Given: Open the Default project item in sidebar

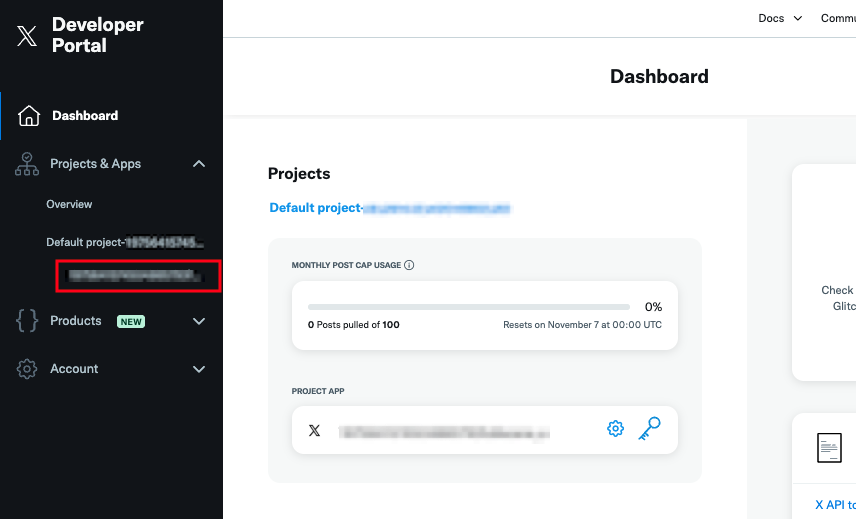Looking at the screenshot, I should pos(124,242).
